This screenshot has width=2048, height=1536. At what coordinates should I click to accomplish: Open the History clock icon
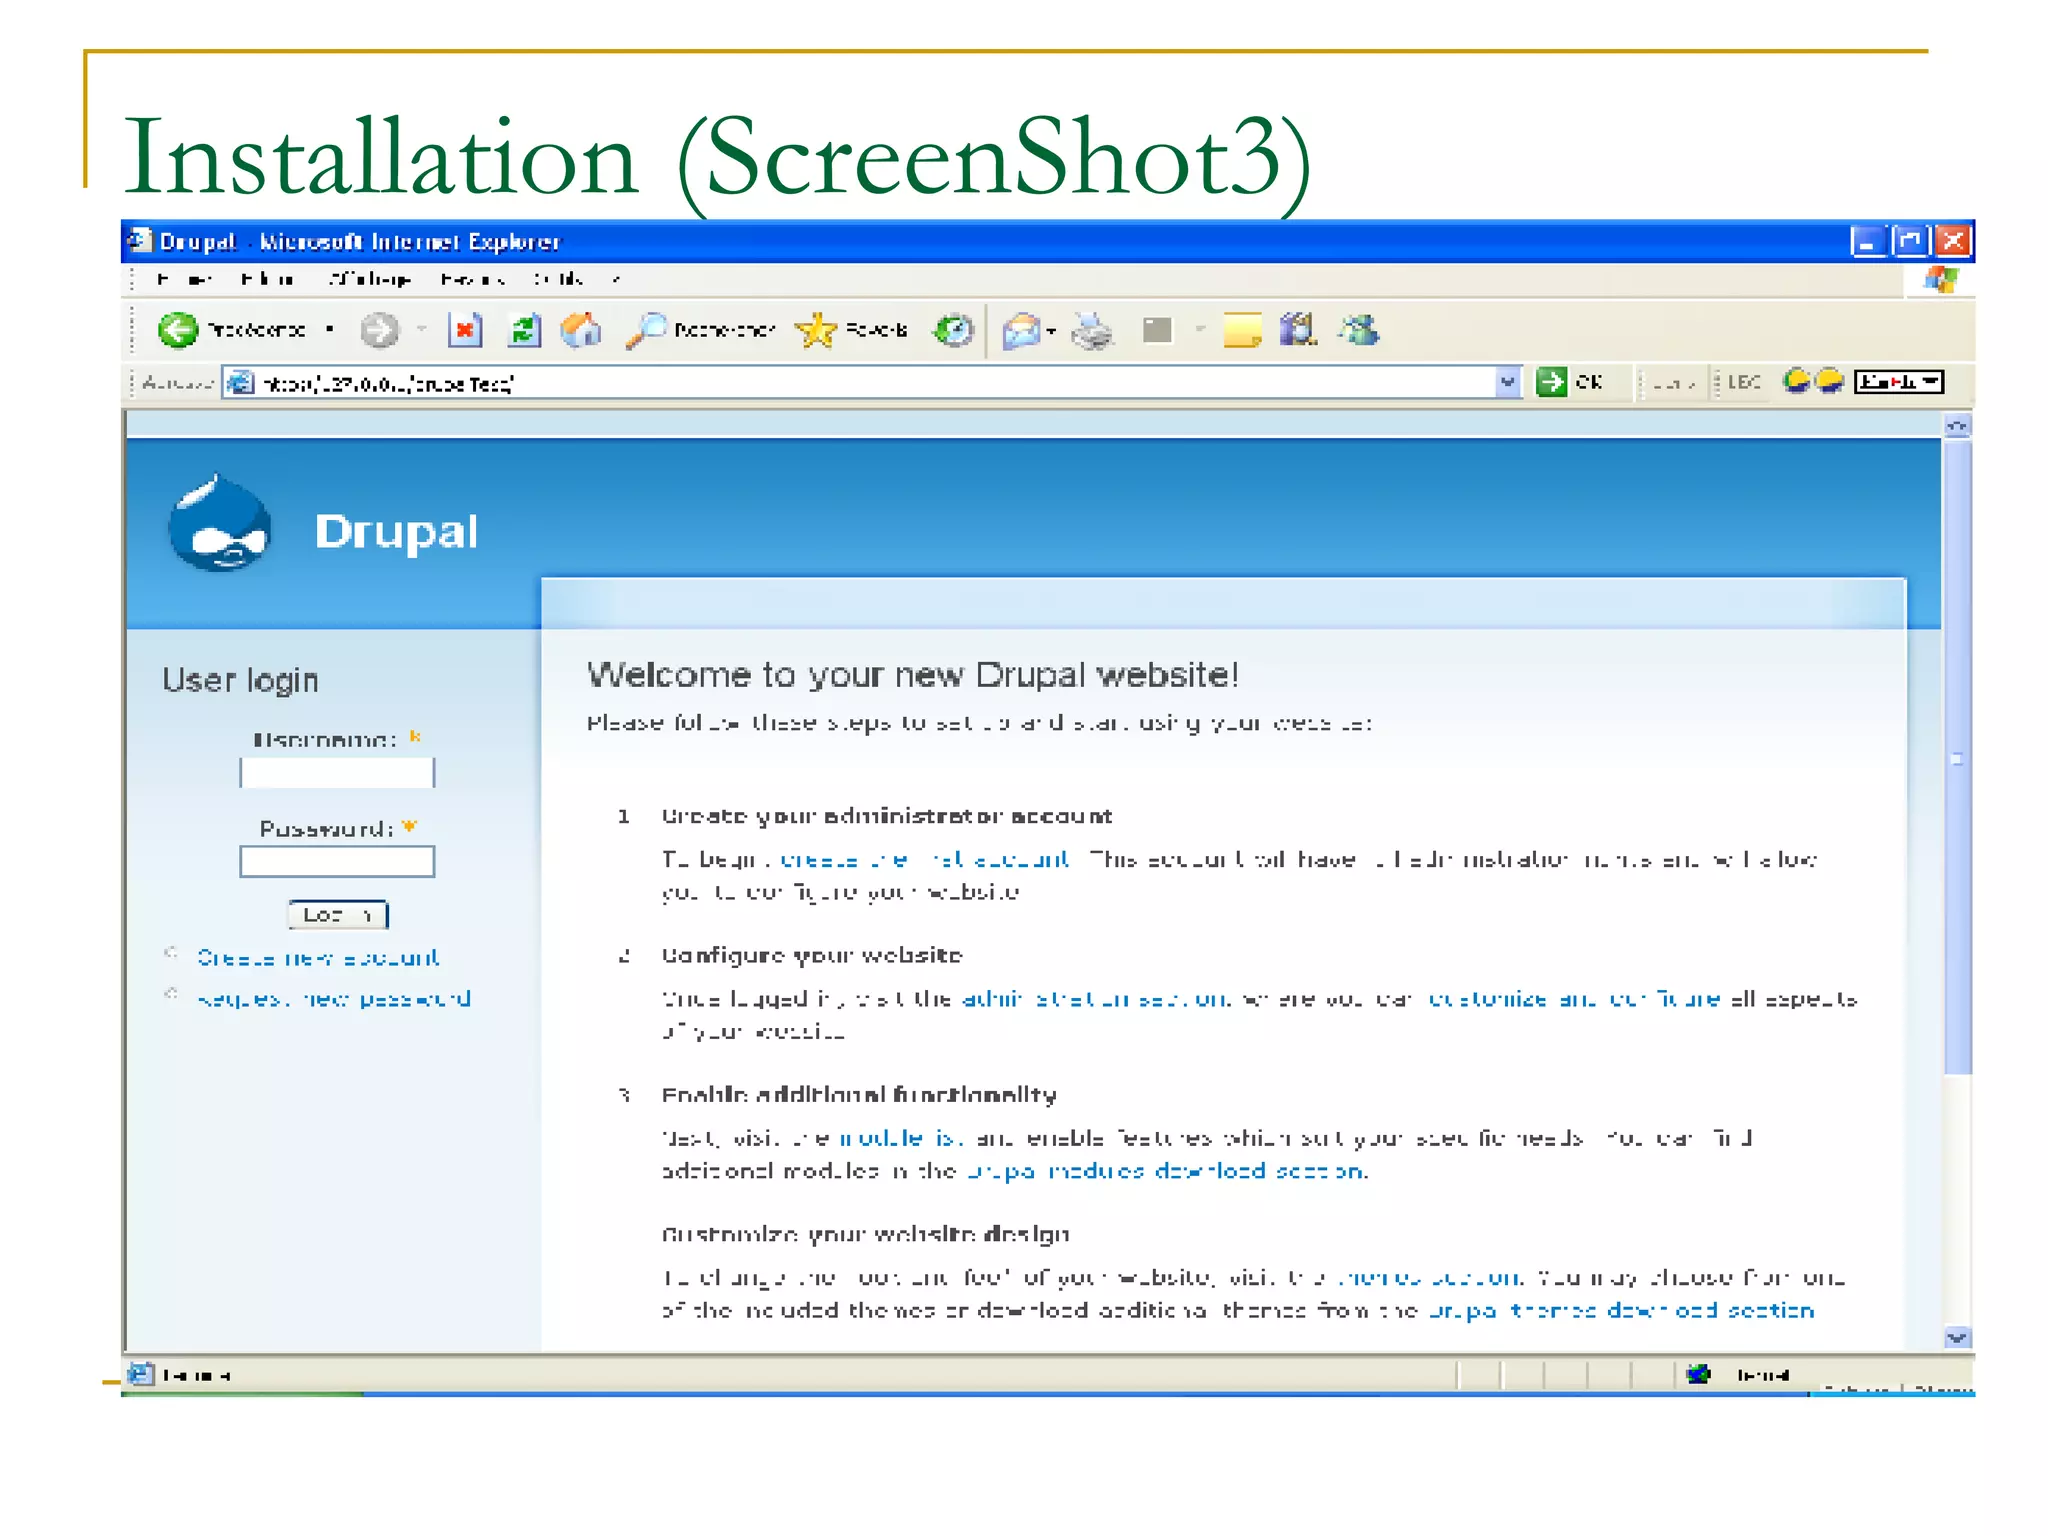[953, 330]
